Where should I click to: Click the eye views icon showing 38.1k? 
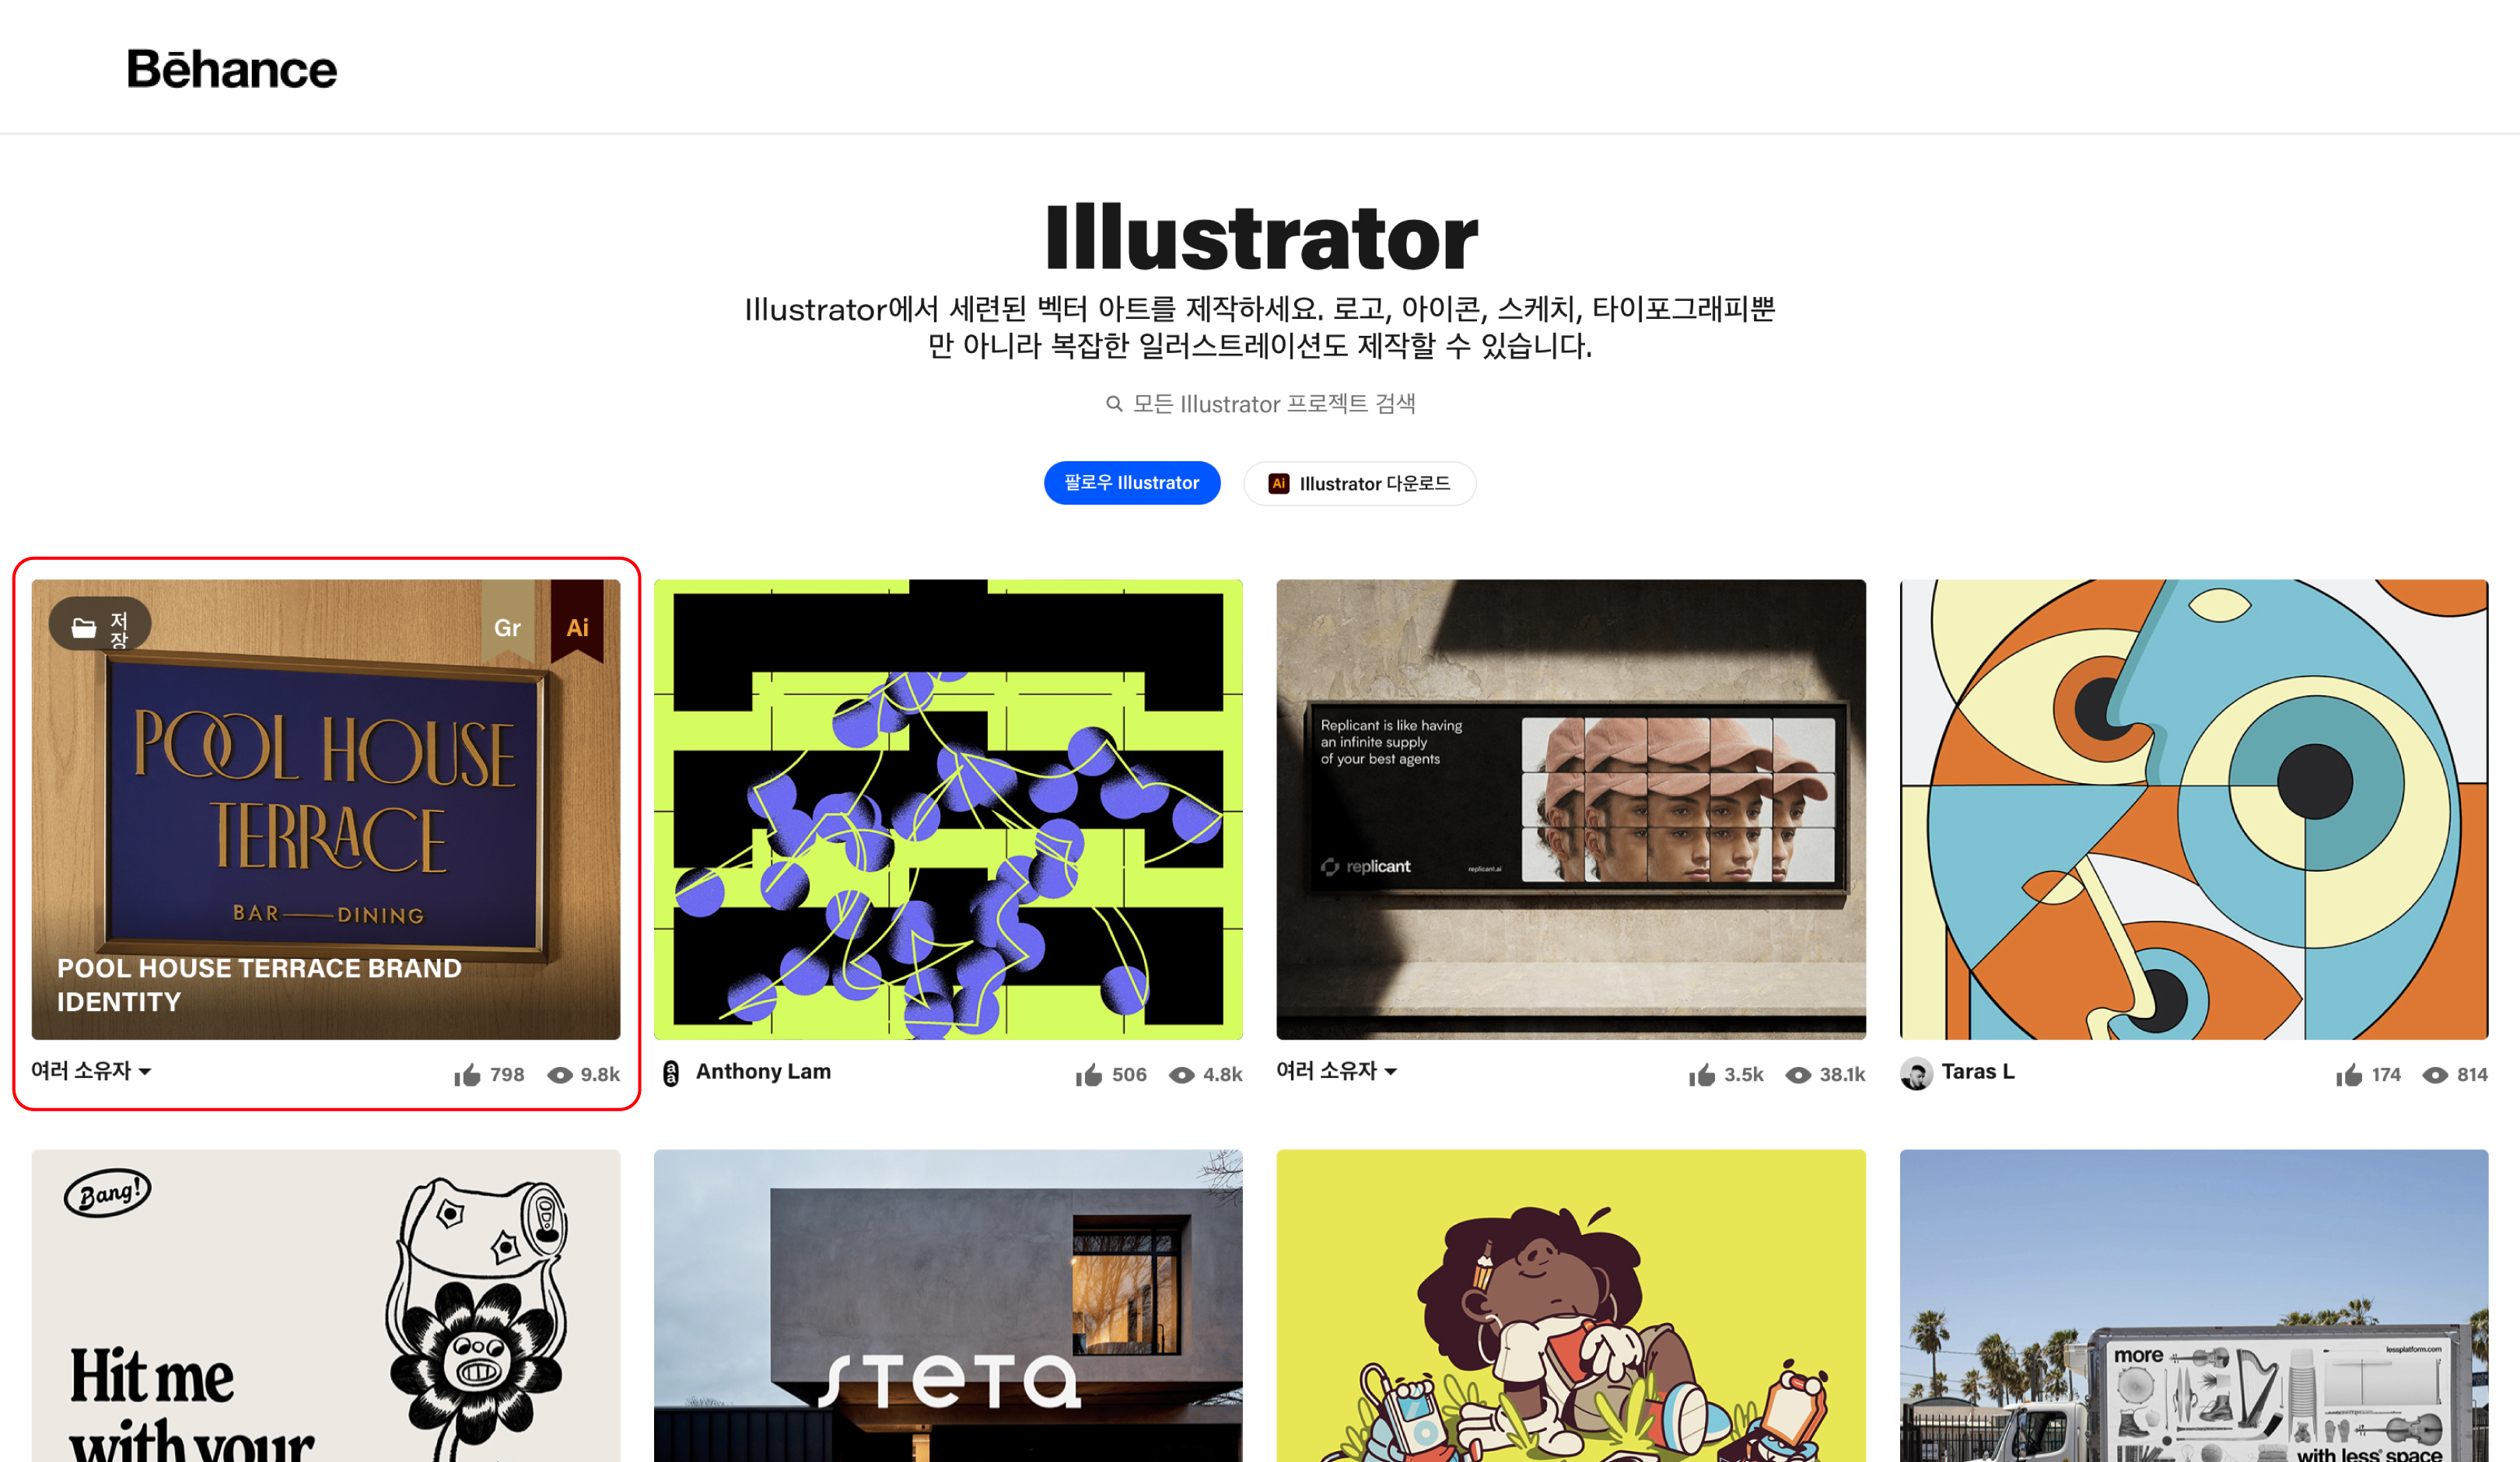(1798, 1075)
